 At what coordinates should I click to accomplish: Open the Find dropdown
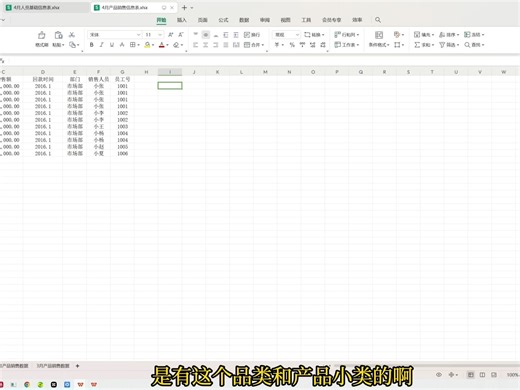click(x=474, y=45)
